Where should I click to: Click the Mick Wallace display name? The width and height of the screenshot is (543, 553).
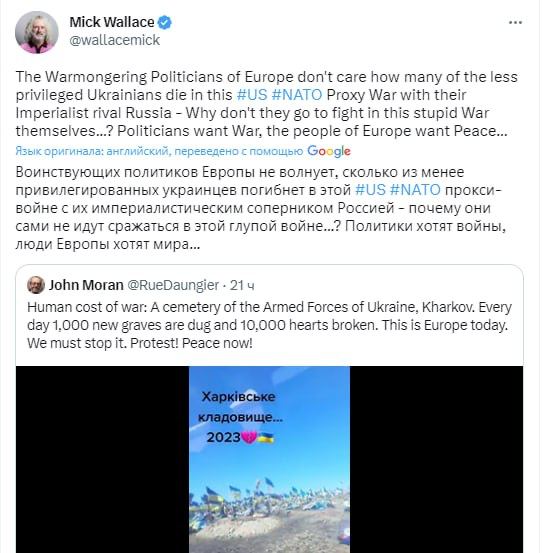tap(112, 22)
